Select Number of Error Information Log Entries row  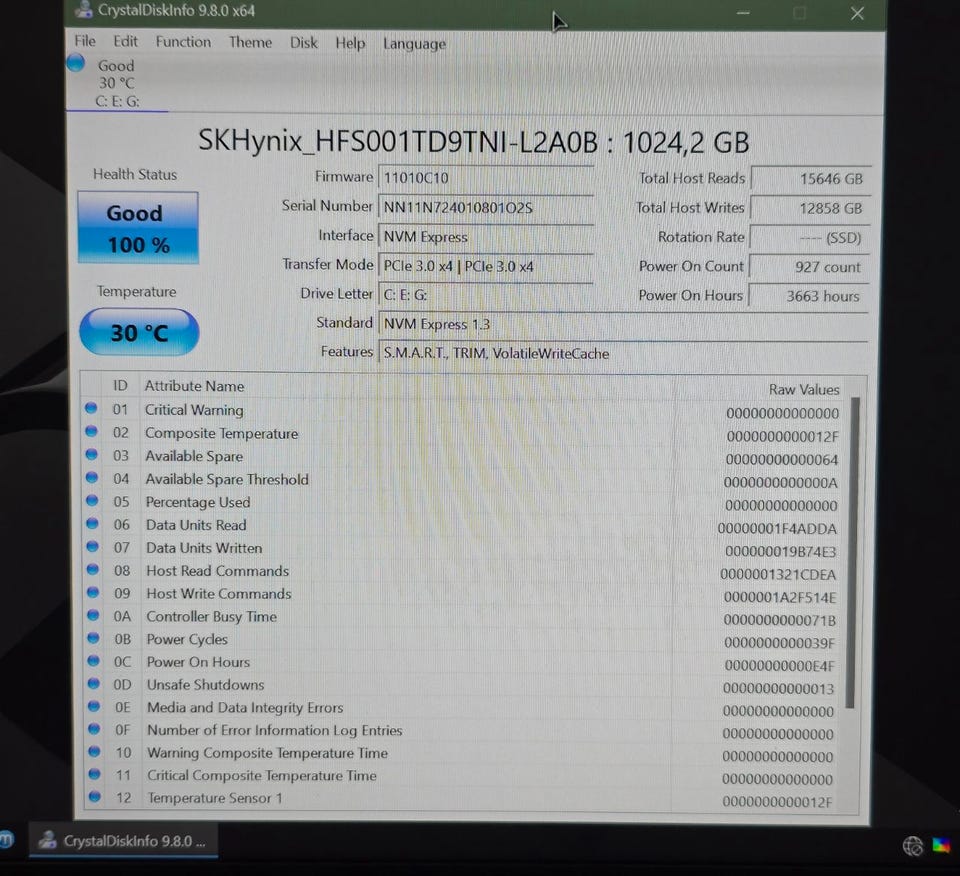point(463,731)
